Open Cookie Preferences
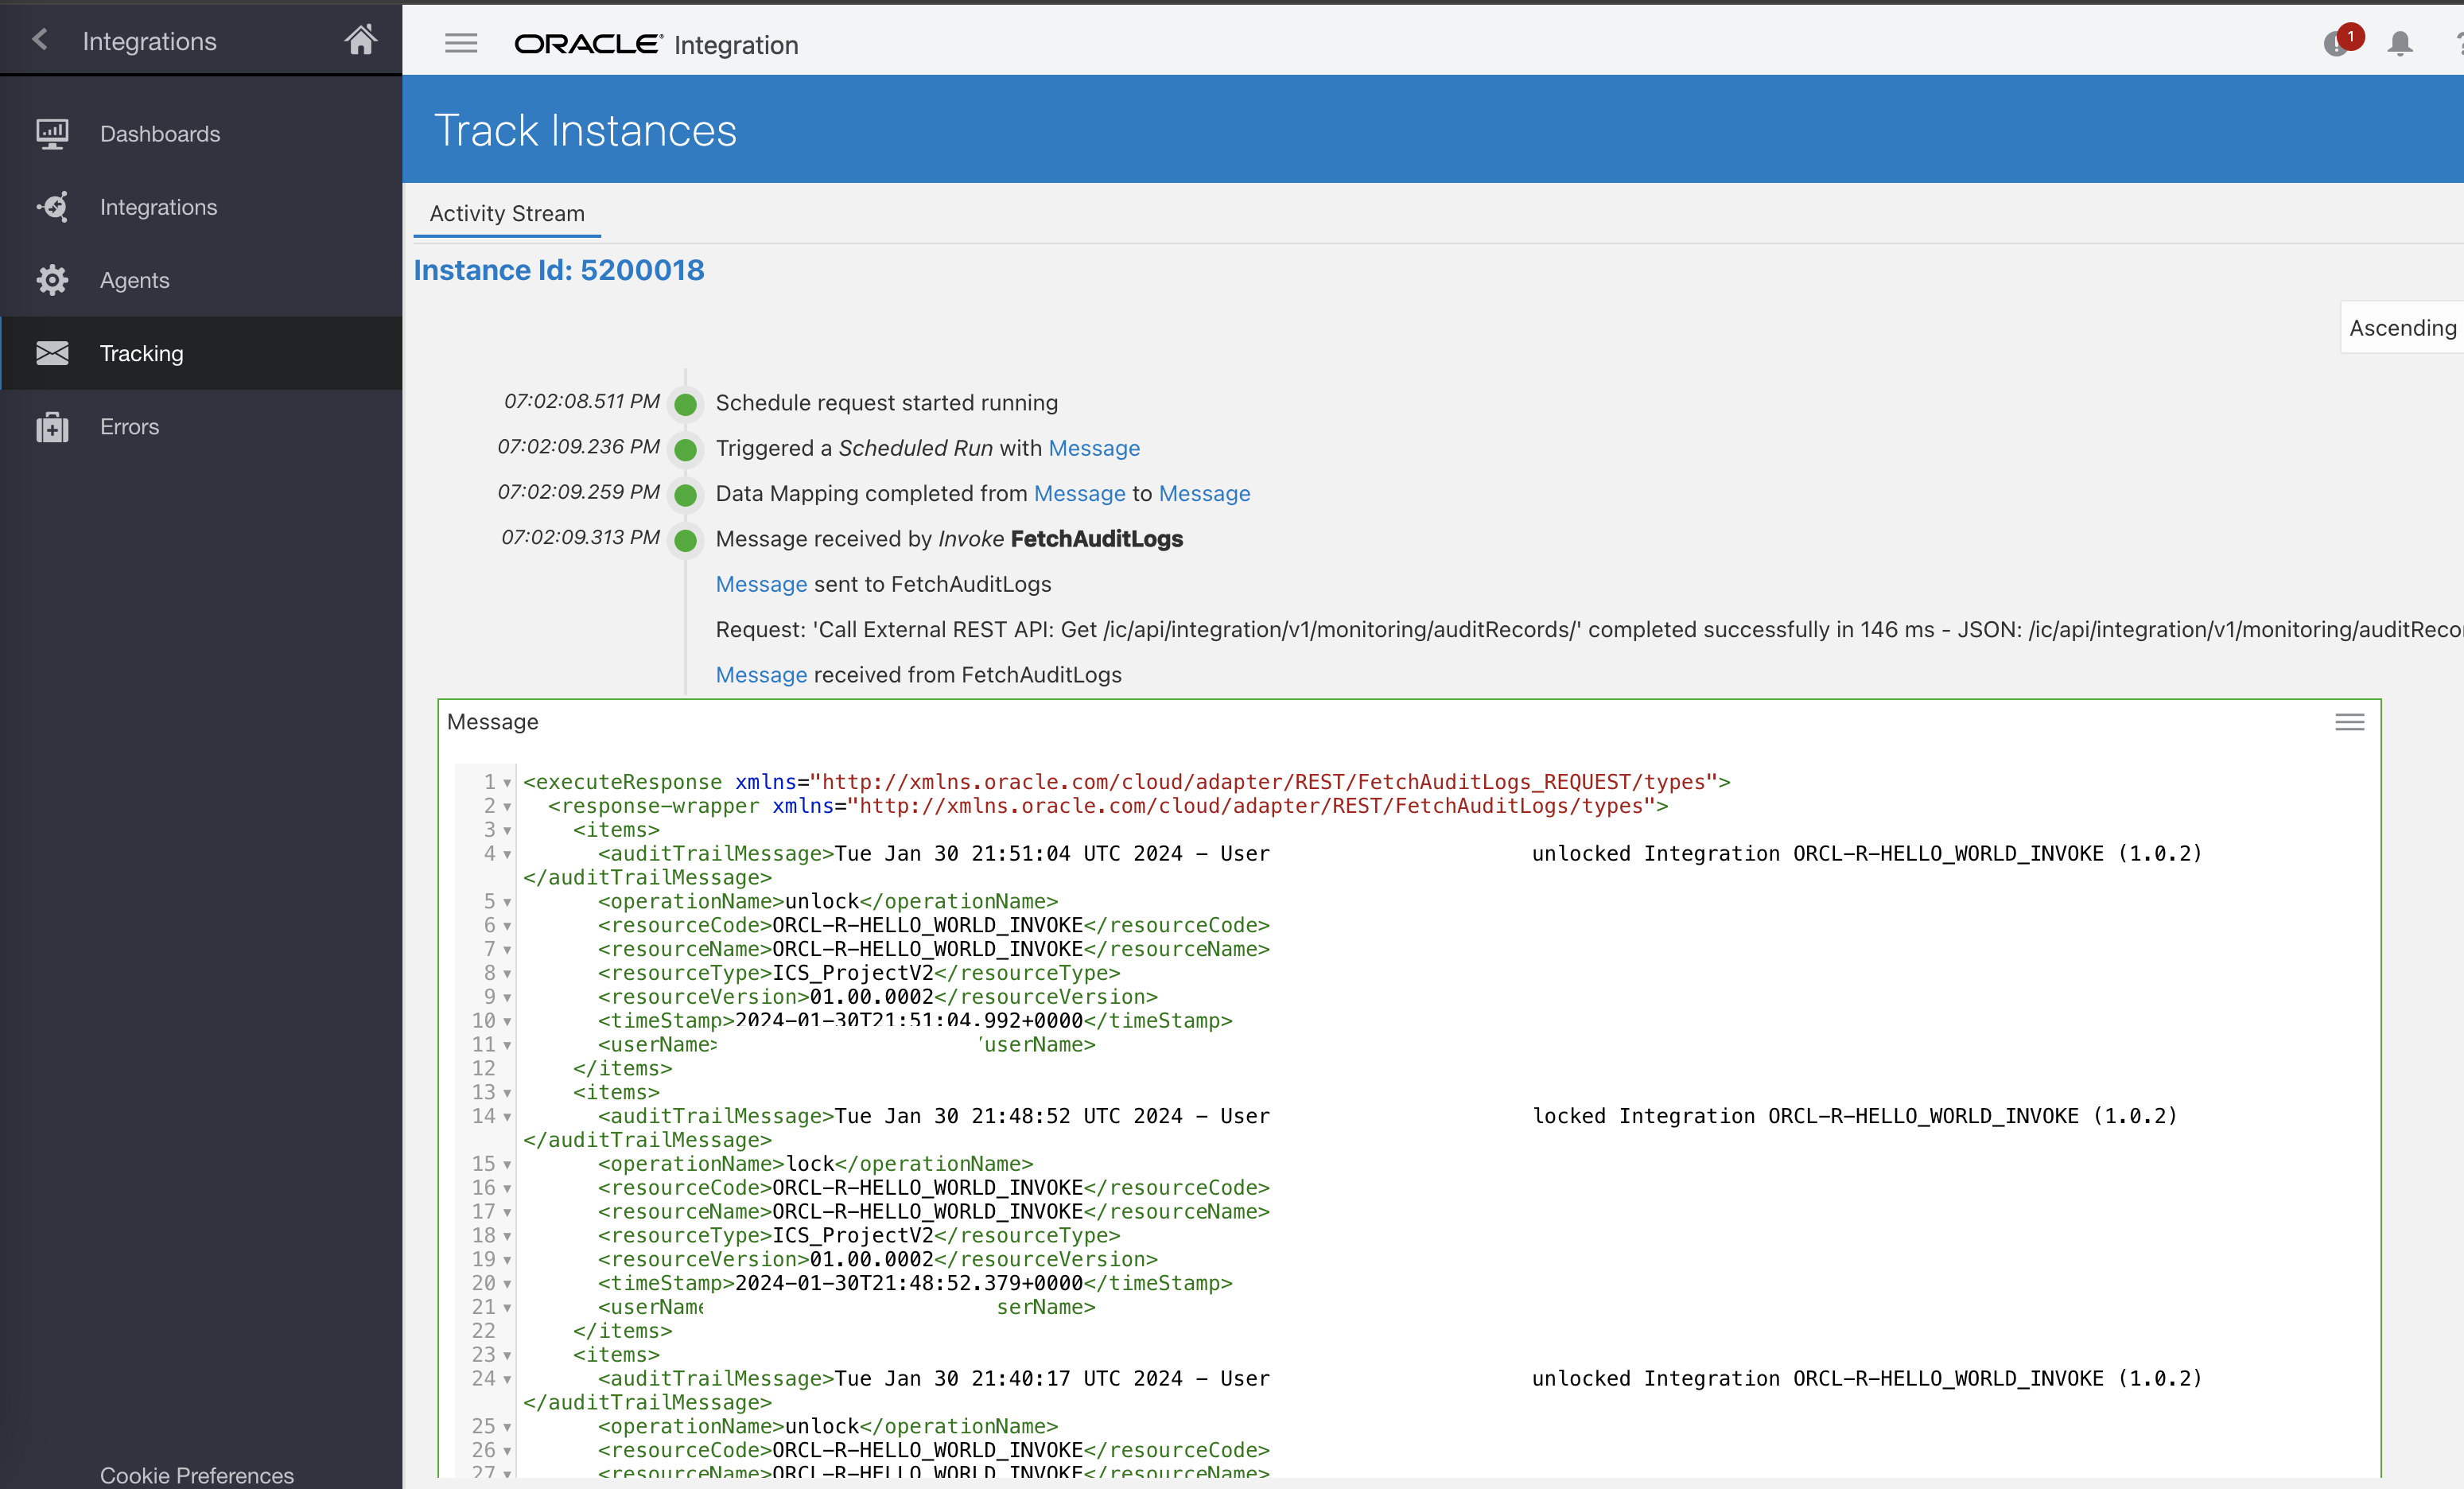The image size is (2464, 1489). tap(196, 1475)
